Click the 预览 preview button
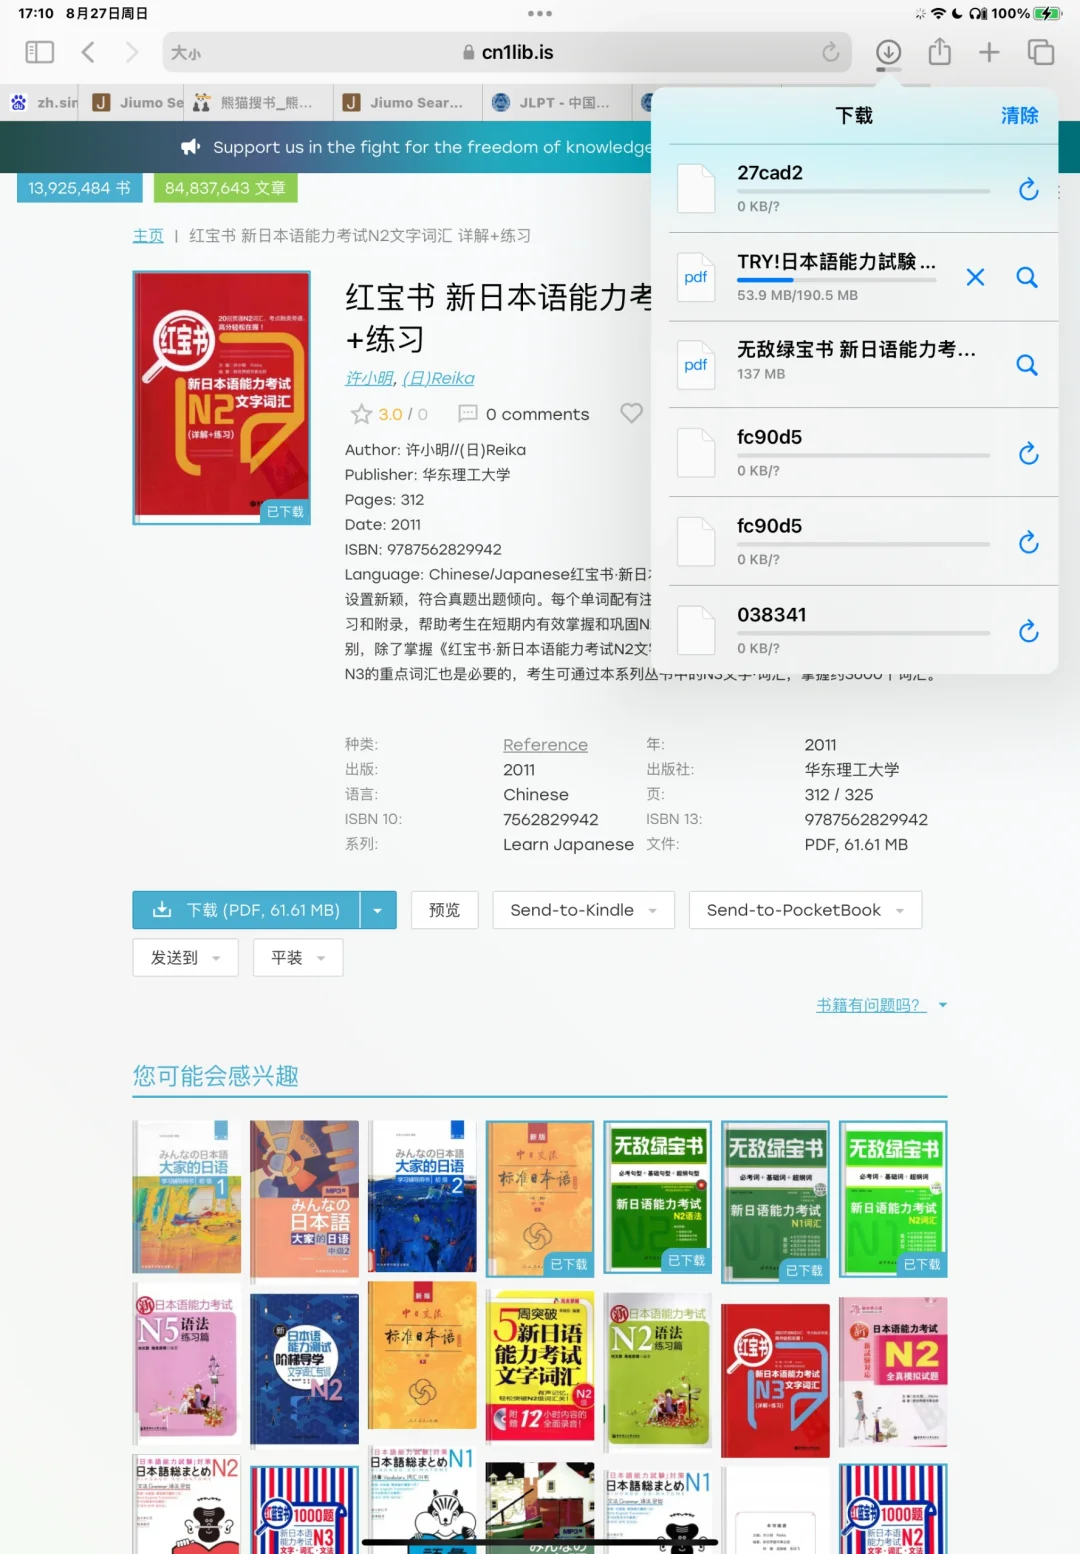1080x1554 pixels. pos(445,910)
